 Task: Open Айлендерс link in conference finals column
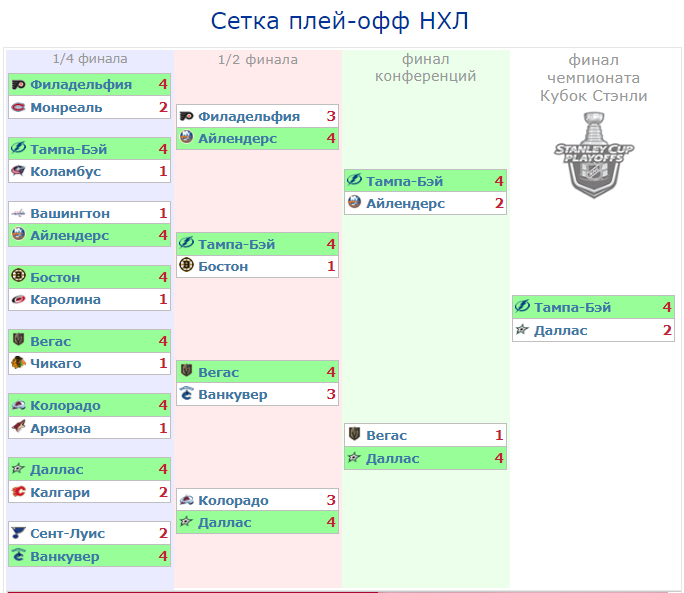[x=405, y=203]
